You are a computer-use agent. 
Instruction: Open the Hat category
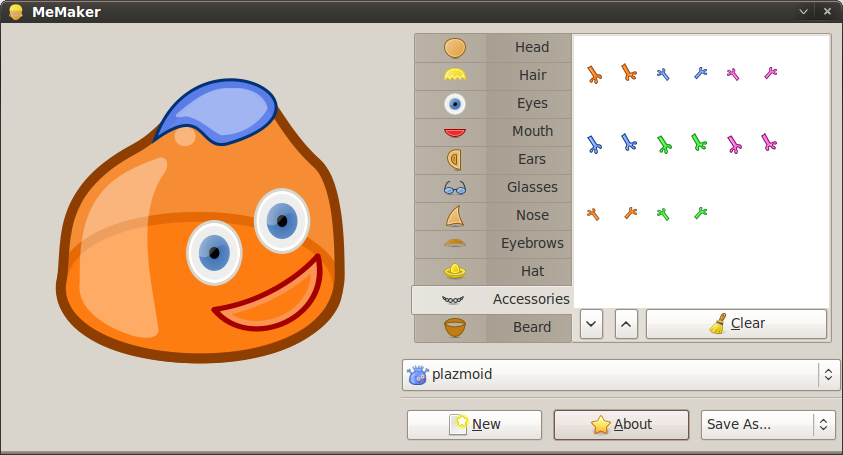[493, 271]
